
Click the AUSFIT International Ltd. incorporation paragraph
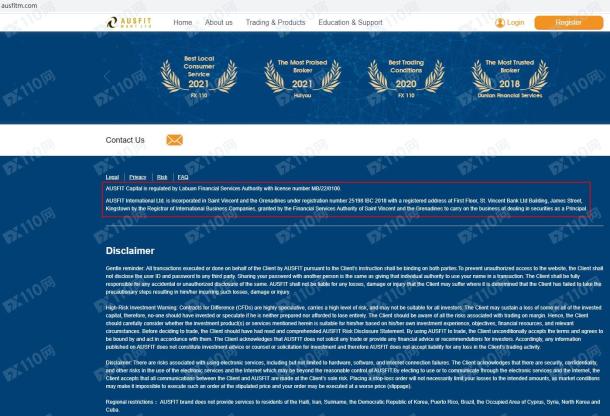(346, 205)
